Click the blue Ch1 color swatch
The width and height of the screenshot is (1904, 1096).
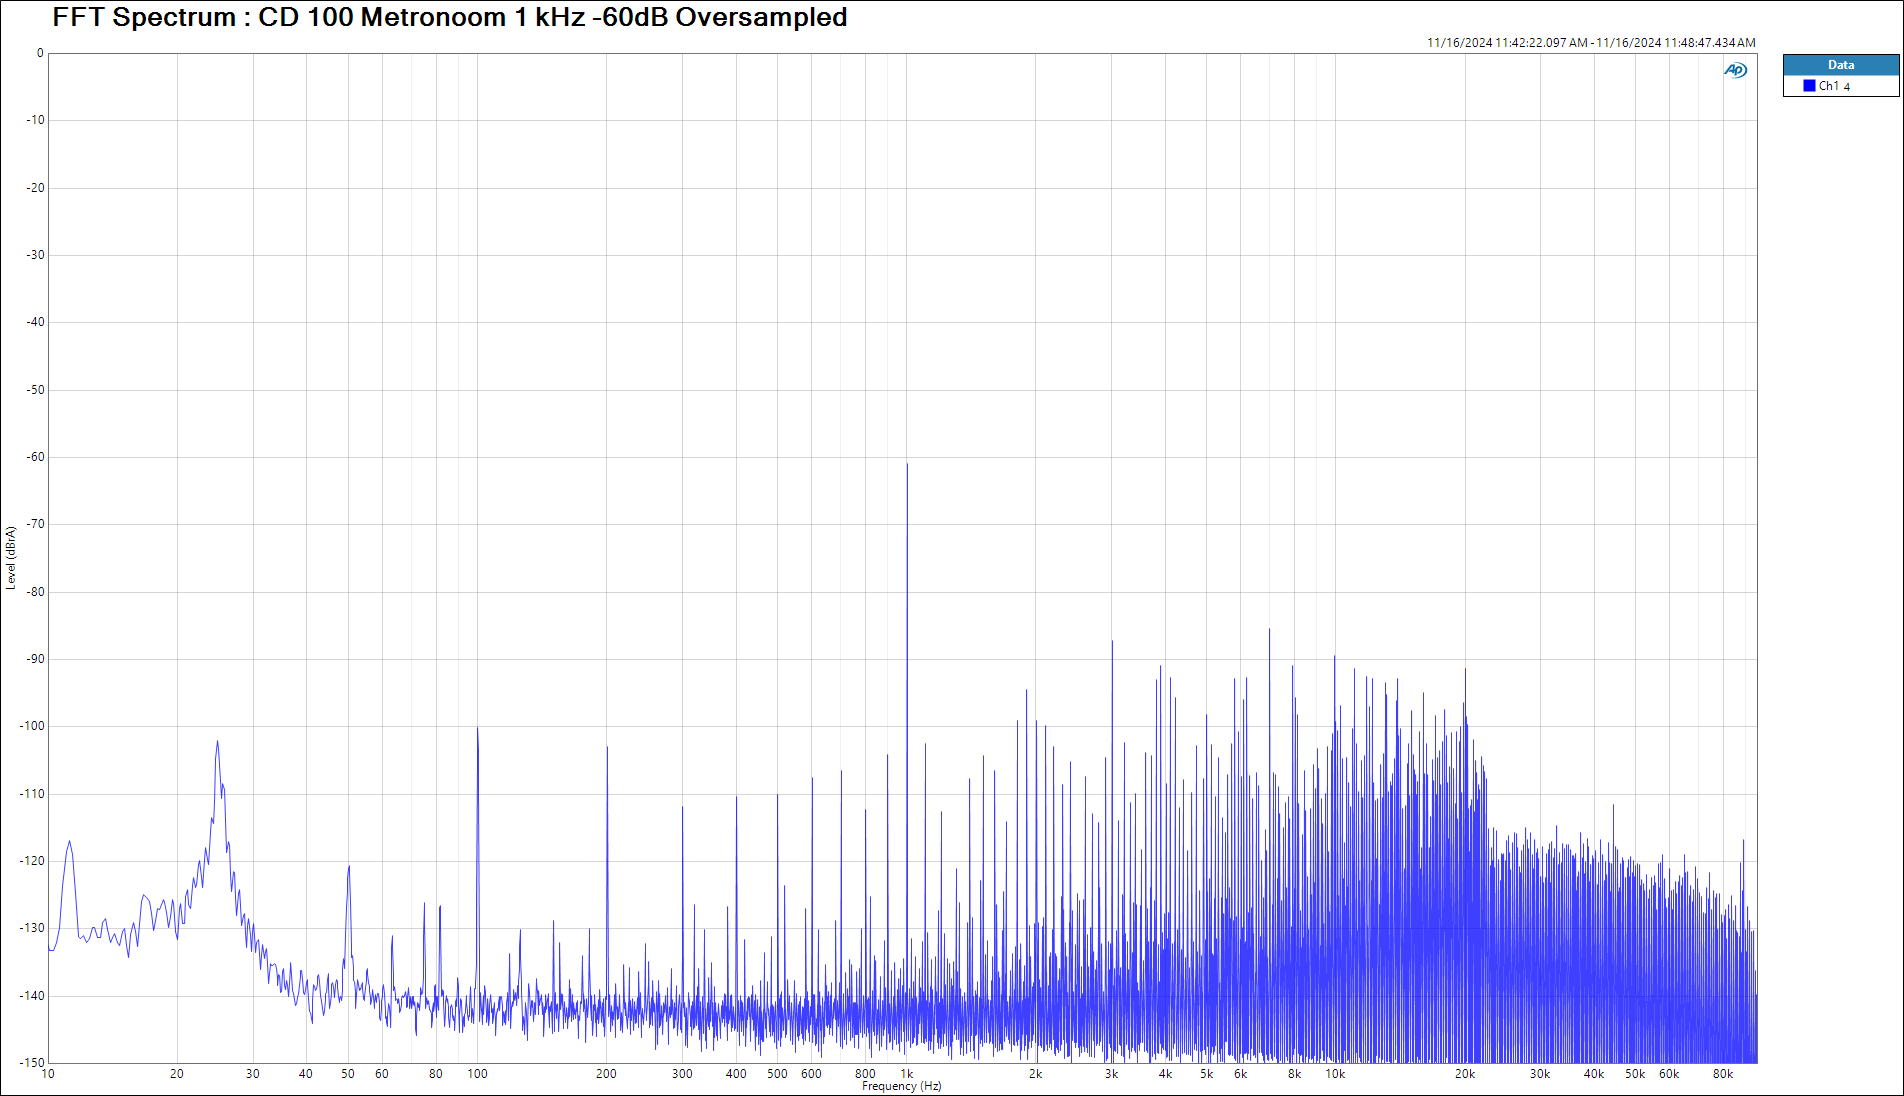coord(1809,86)
